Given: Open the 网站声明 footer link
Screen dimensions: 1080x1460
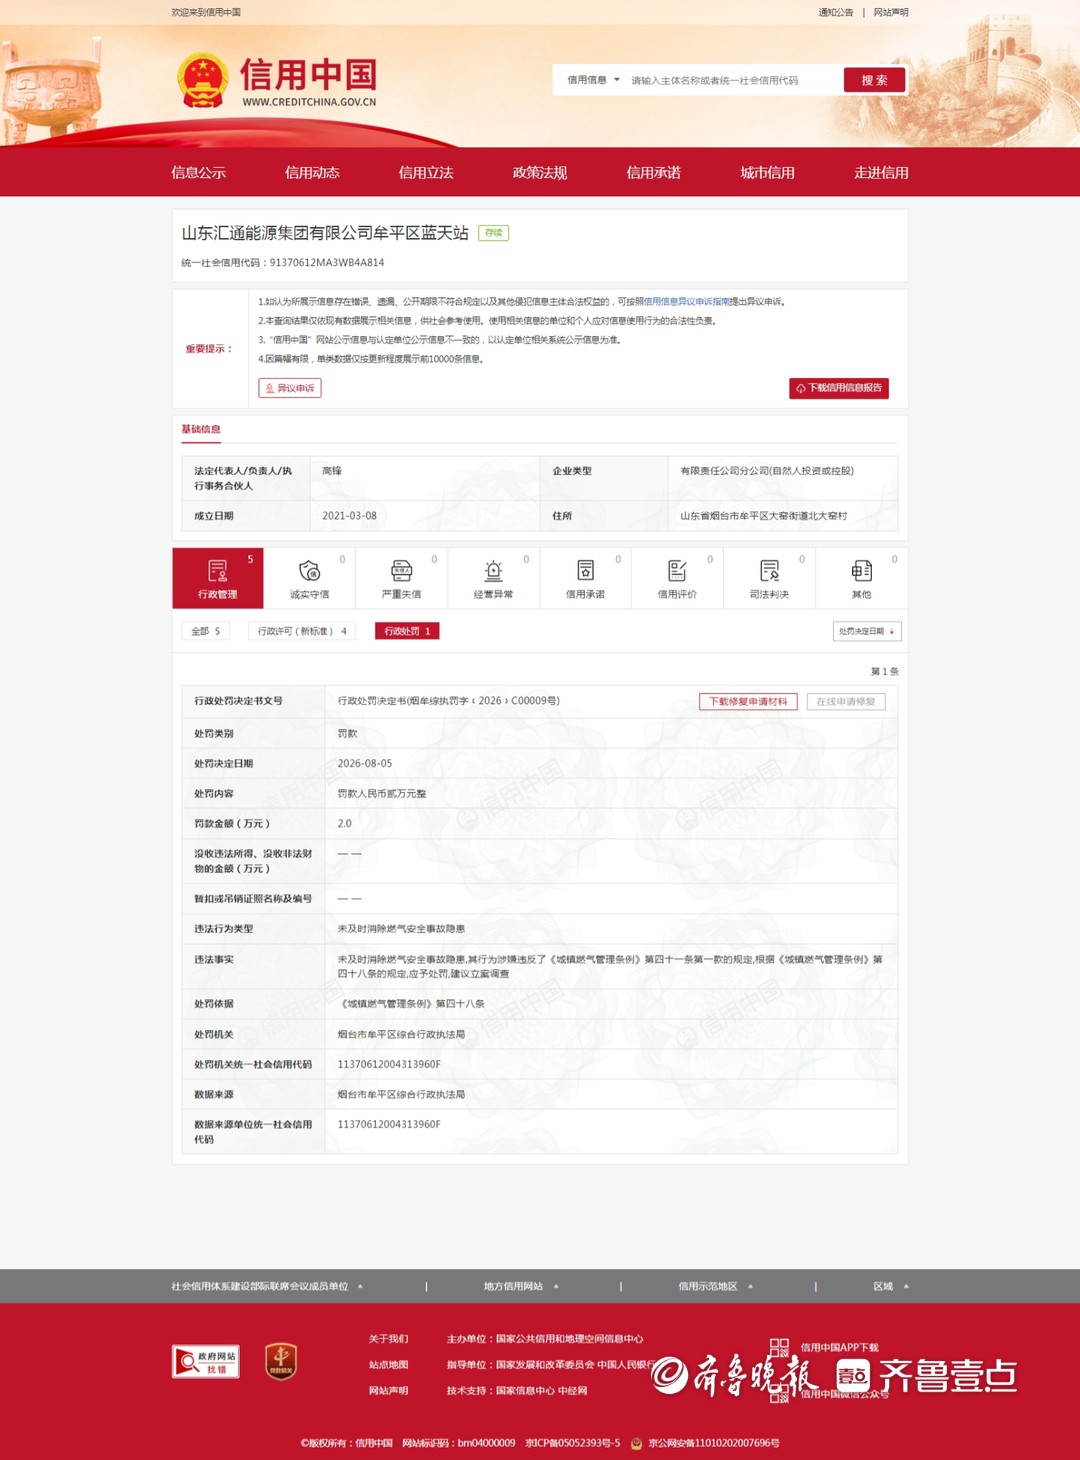Looking at the screenshot, I should click(388, 1390).
